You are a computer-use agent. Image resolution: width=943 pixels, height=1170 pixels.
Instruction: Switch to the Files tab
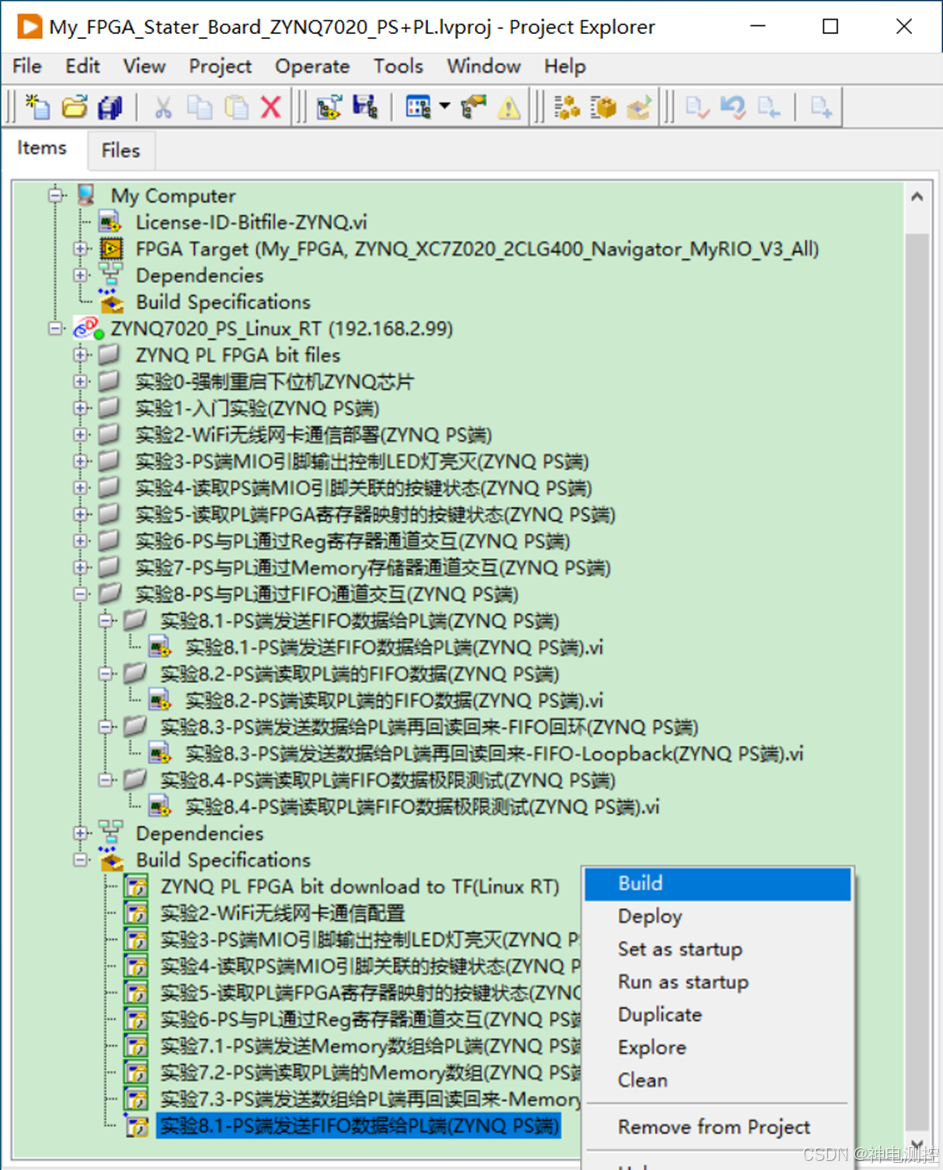coord(121,150)
